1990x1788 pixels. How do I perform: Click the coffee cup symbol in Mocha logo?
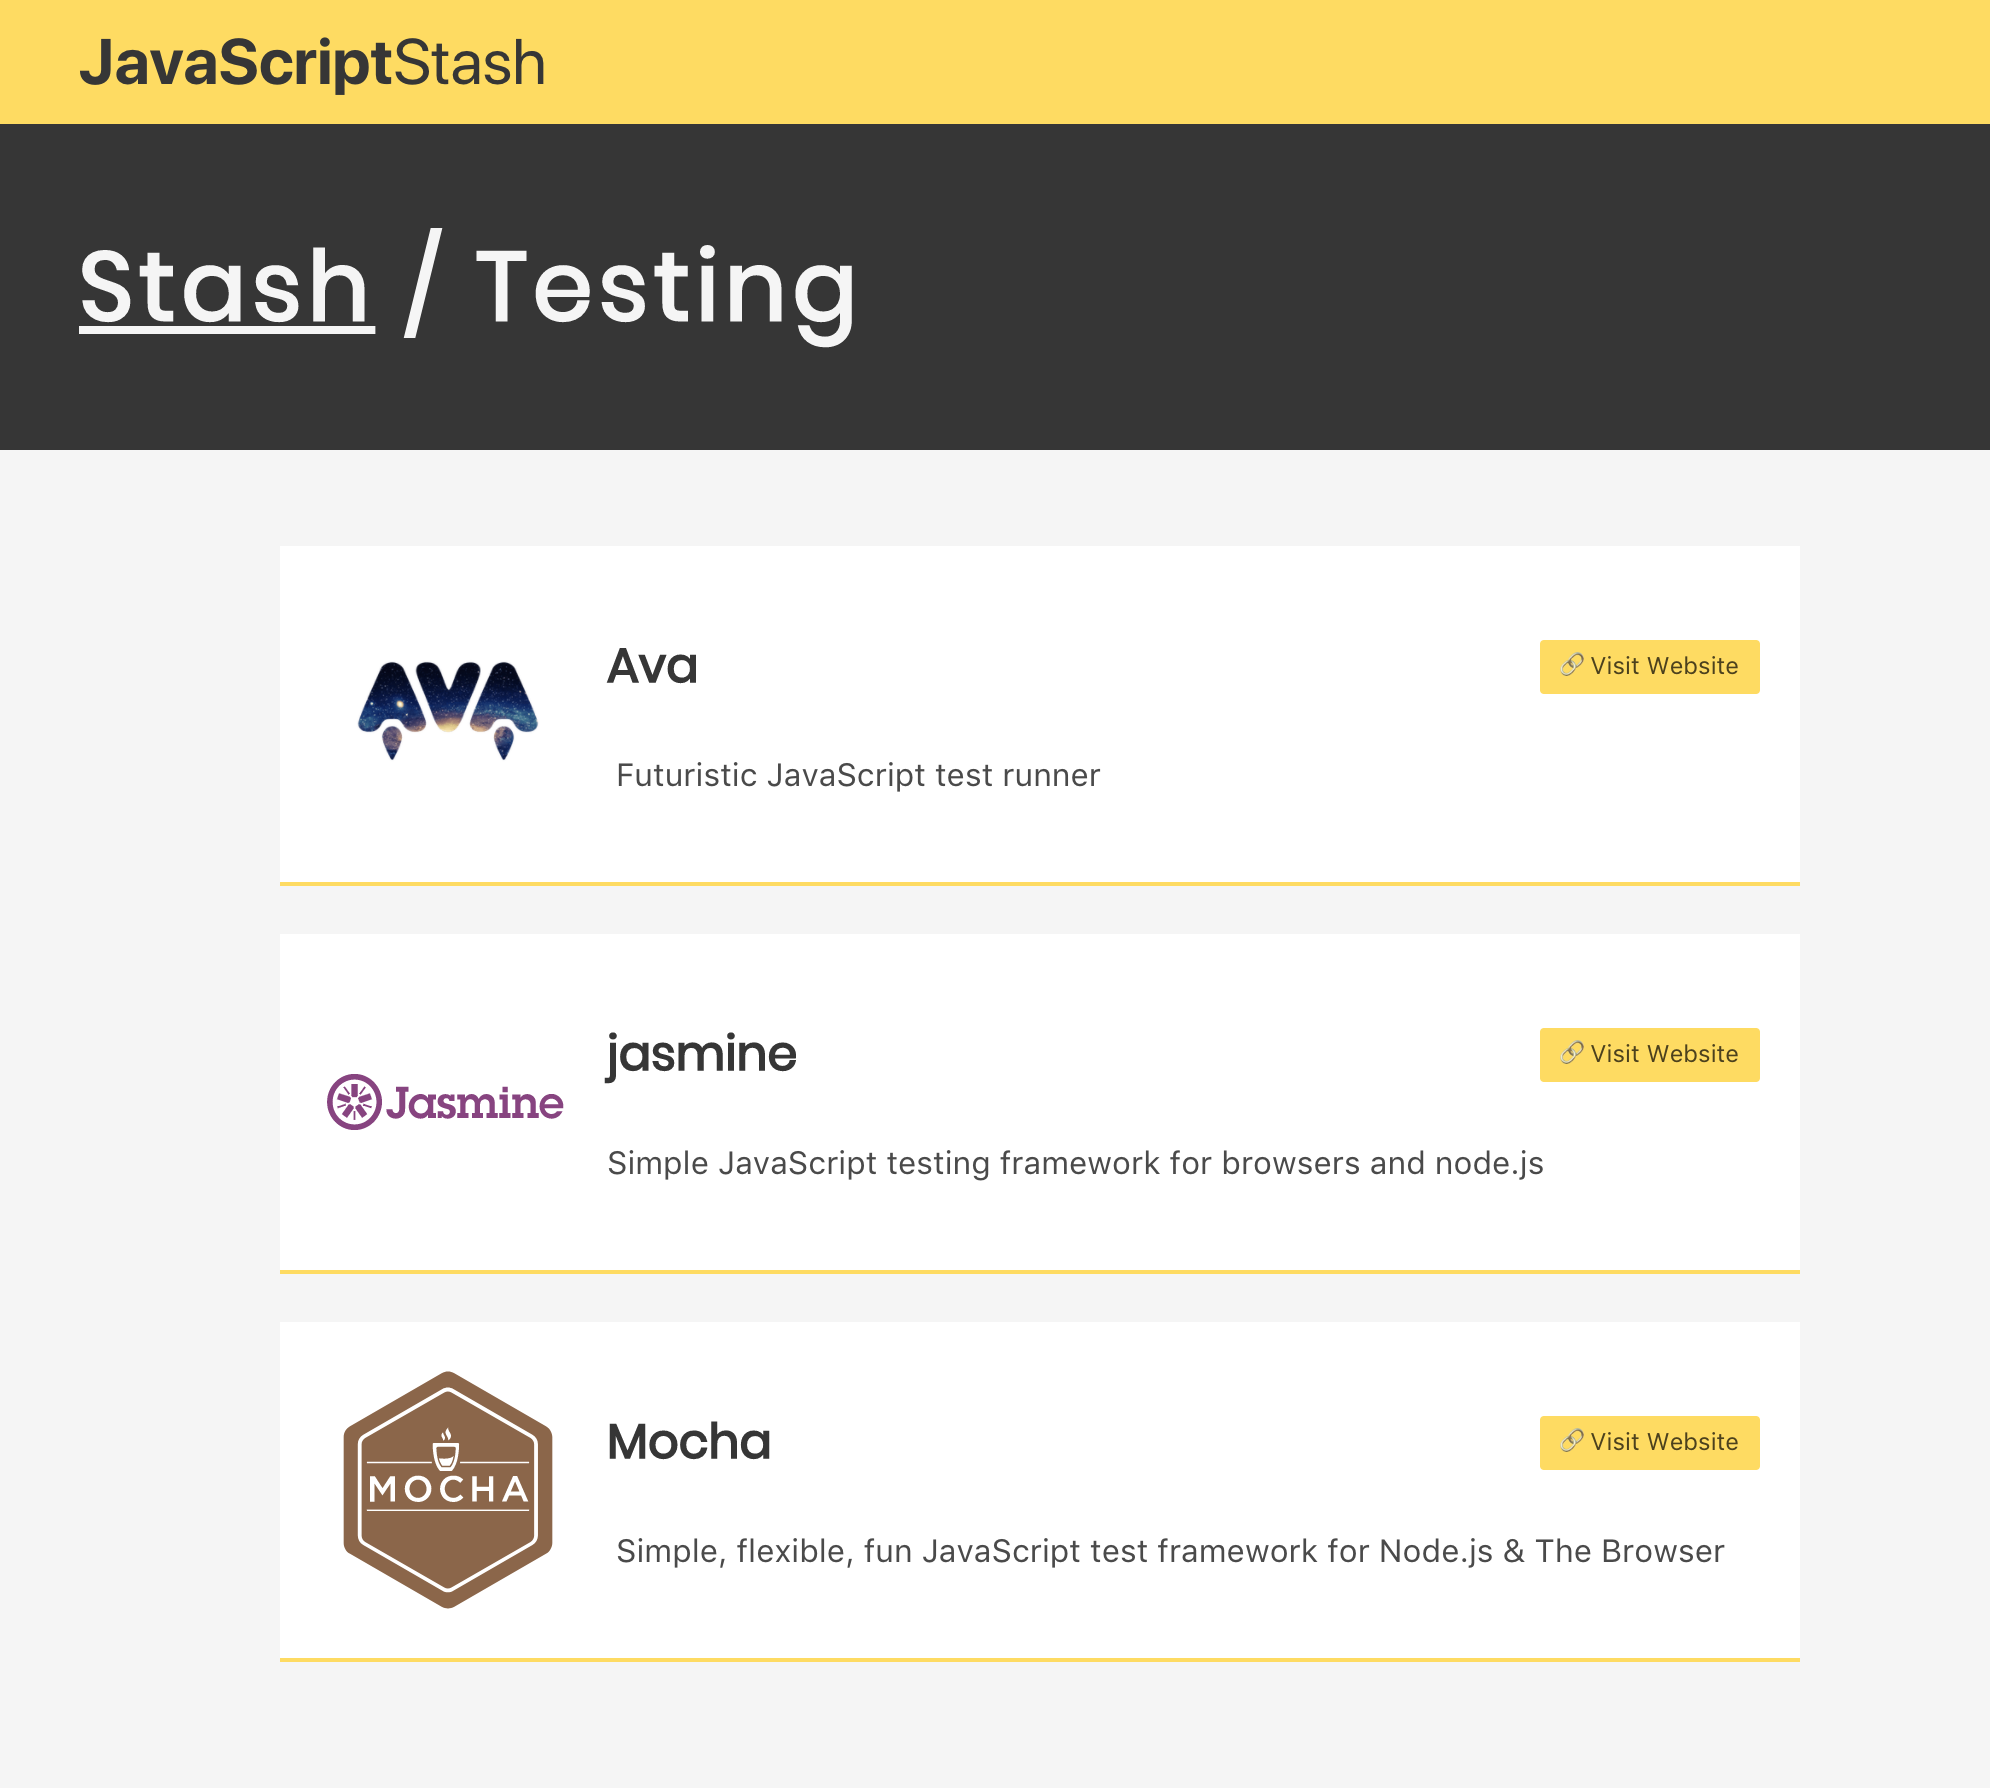pyautogui.click(x=446, y=1450)
